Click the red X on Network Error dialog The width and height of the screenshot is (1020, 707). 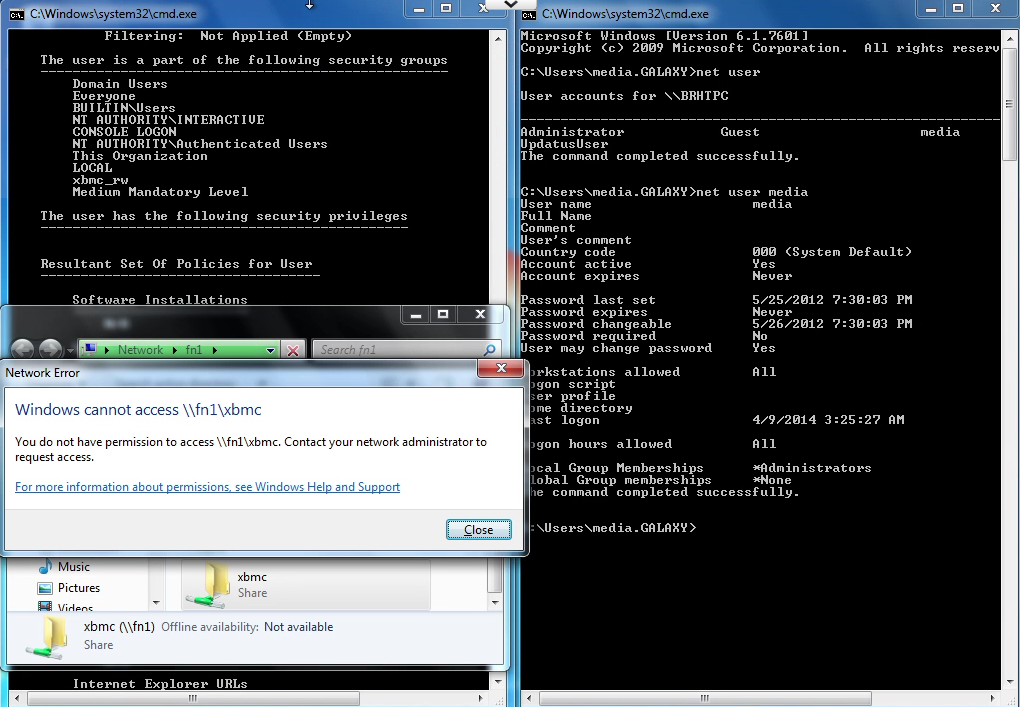500,368
